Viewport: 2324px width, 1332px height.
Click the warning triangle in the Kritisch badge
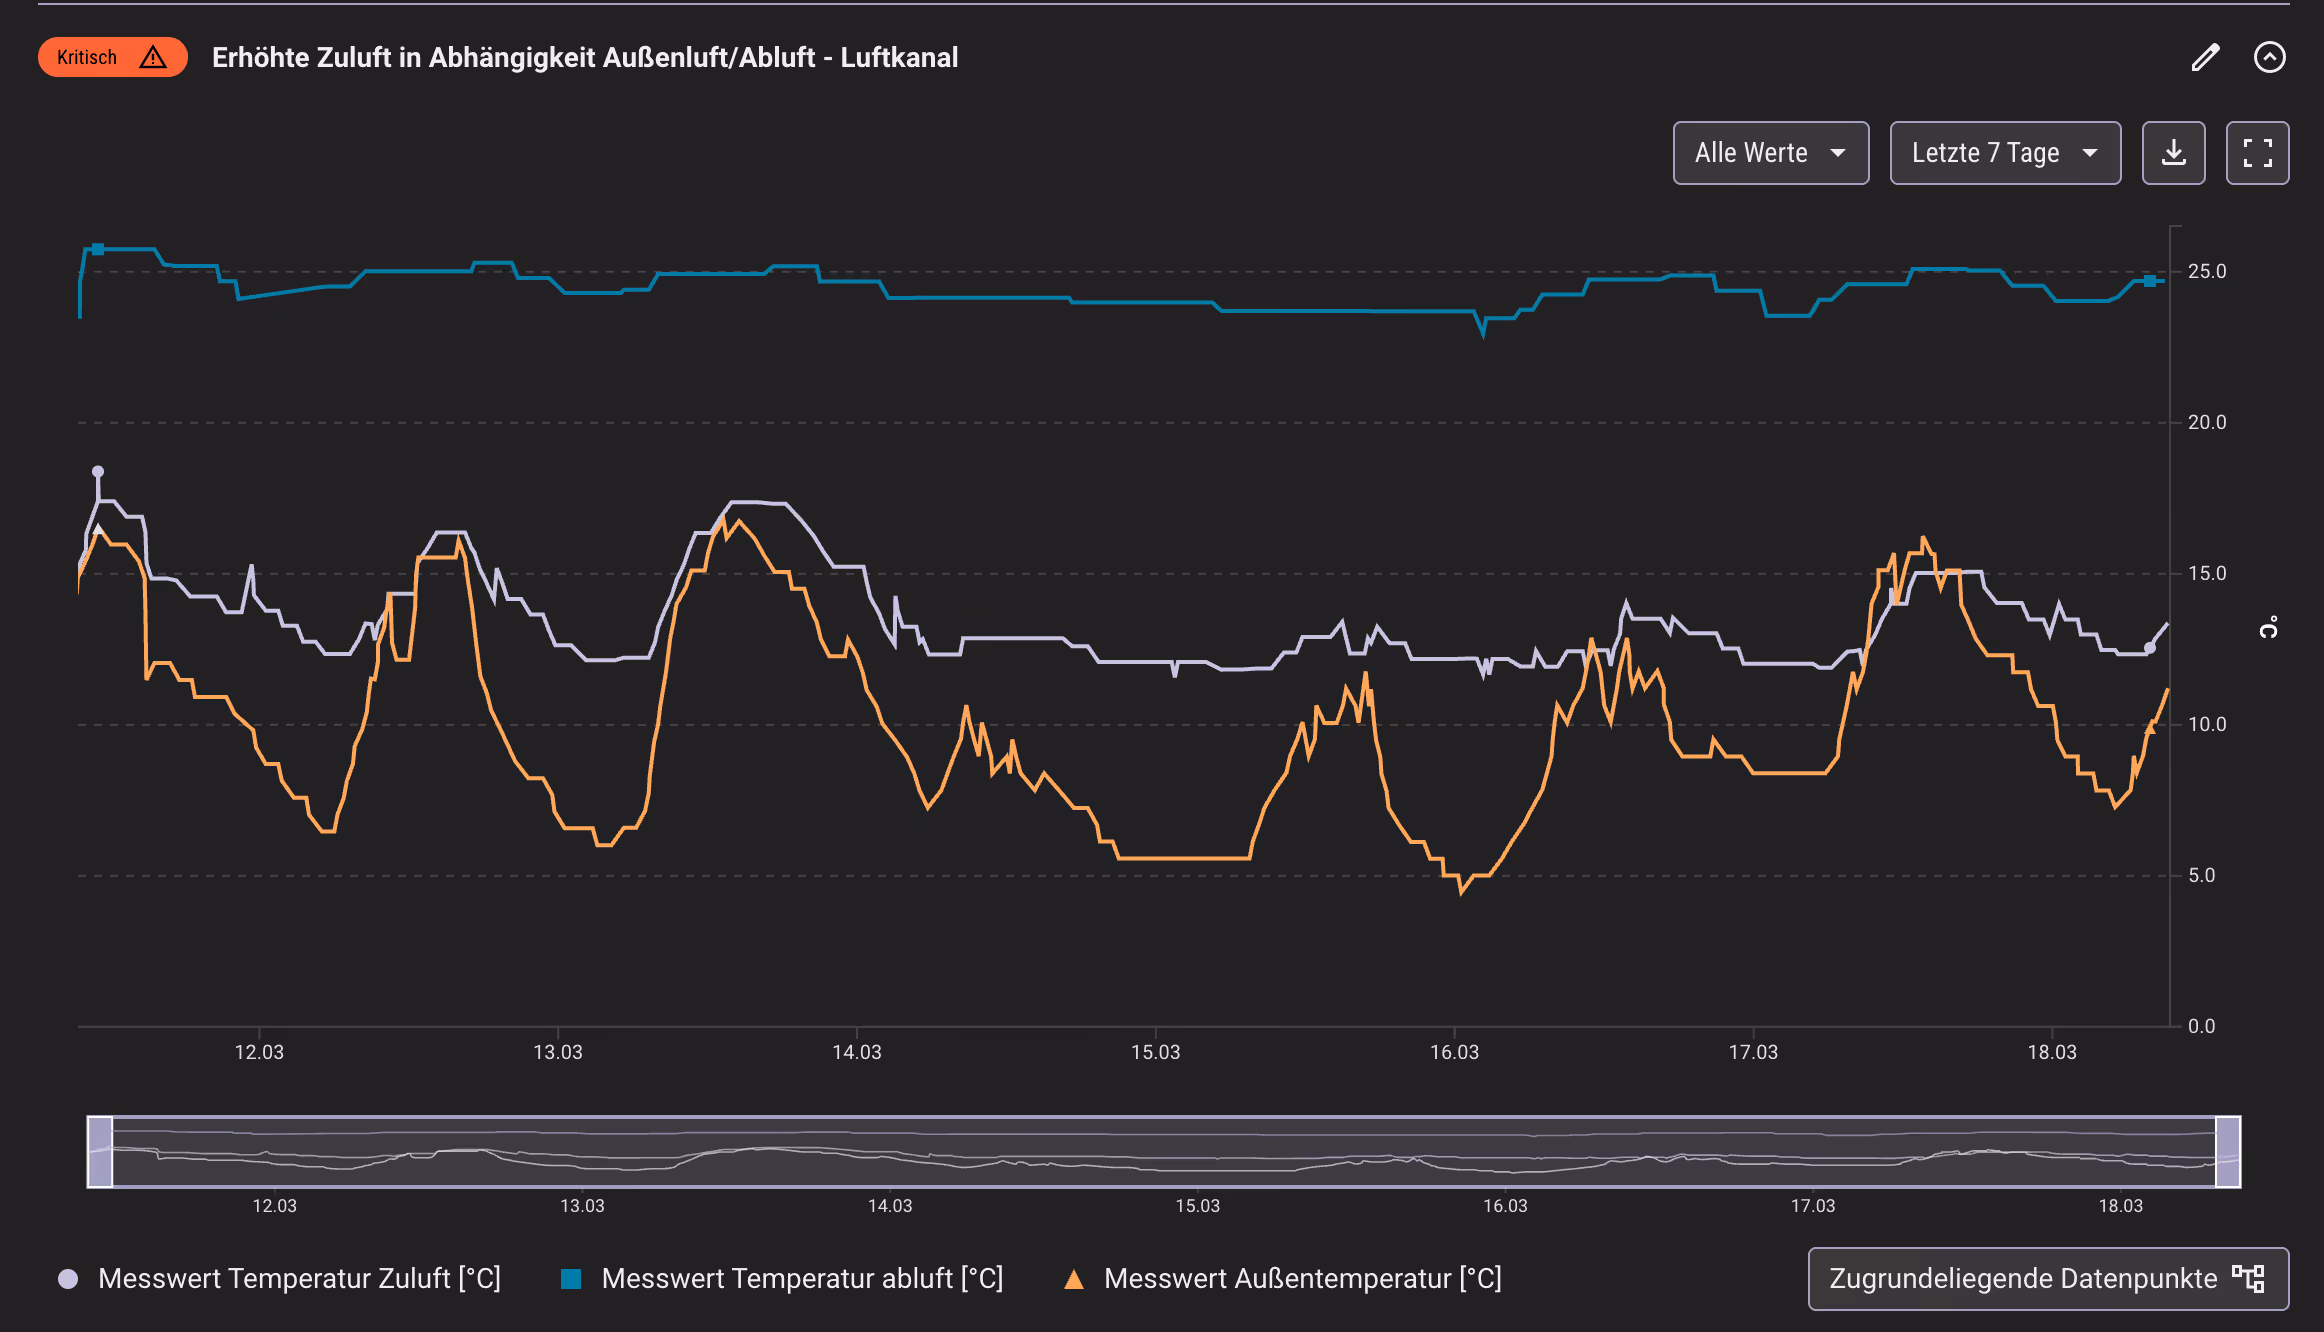tap(152, 57)
